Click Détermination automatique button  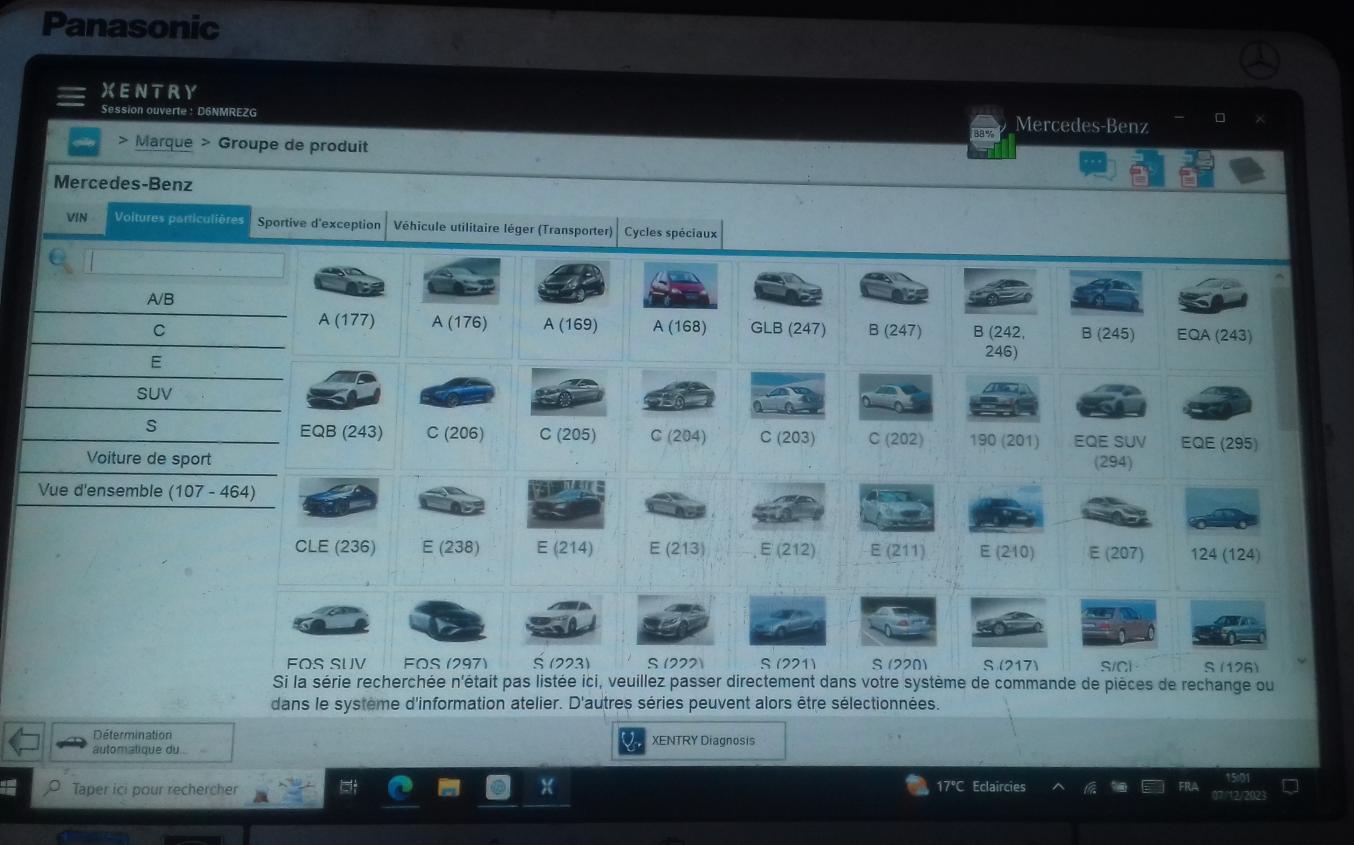pyautogui.click(x=141, y=742)
